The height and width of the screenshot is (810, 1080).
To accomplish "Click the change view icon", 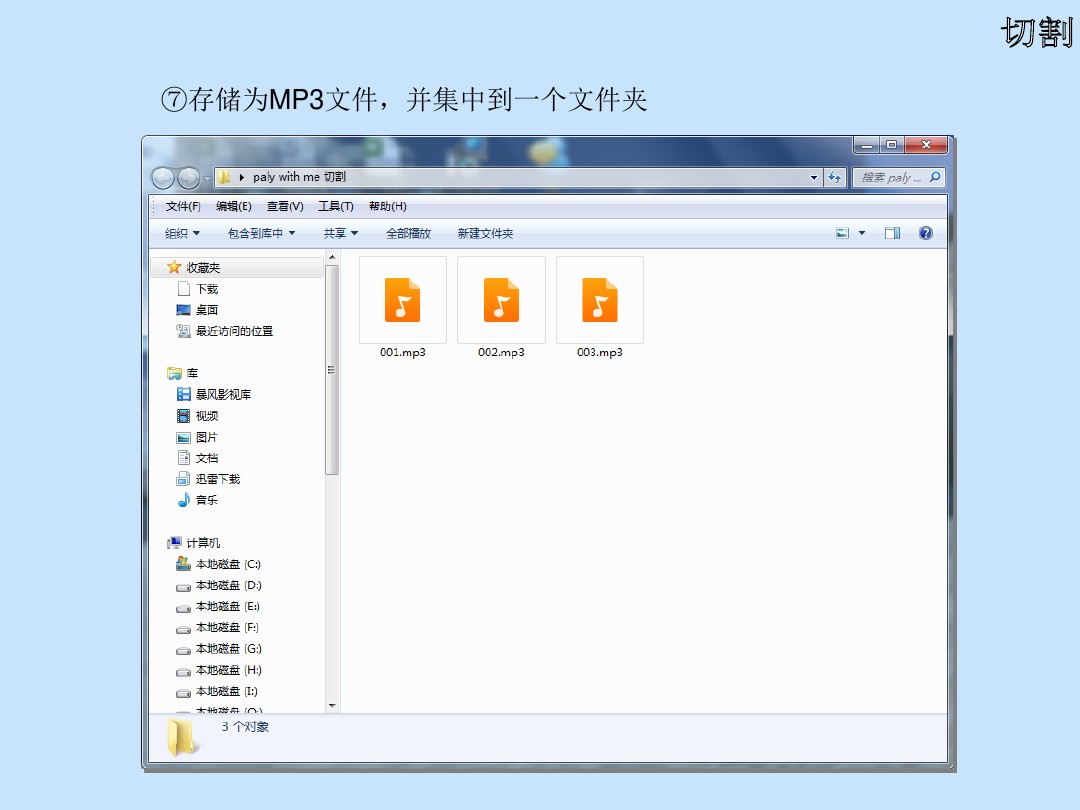I will point(843,233).
